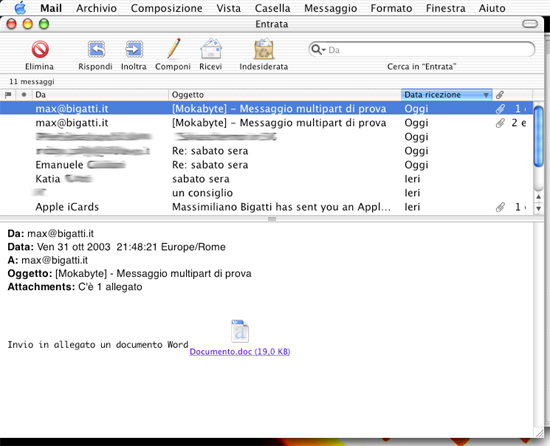Open the Documento.doc attachment file icon
Viewport: 550px width, 446px height.
click(x=240, y=331)
